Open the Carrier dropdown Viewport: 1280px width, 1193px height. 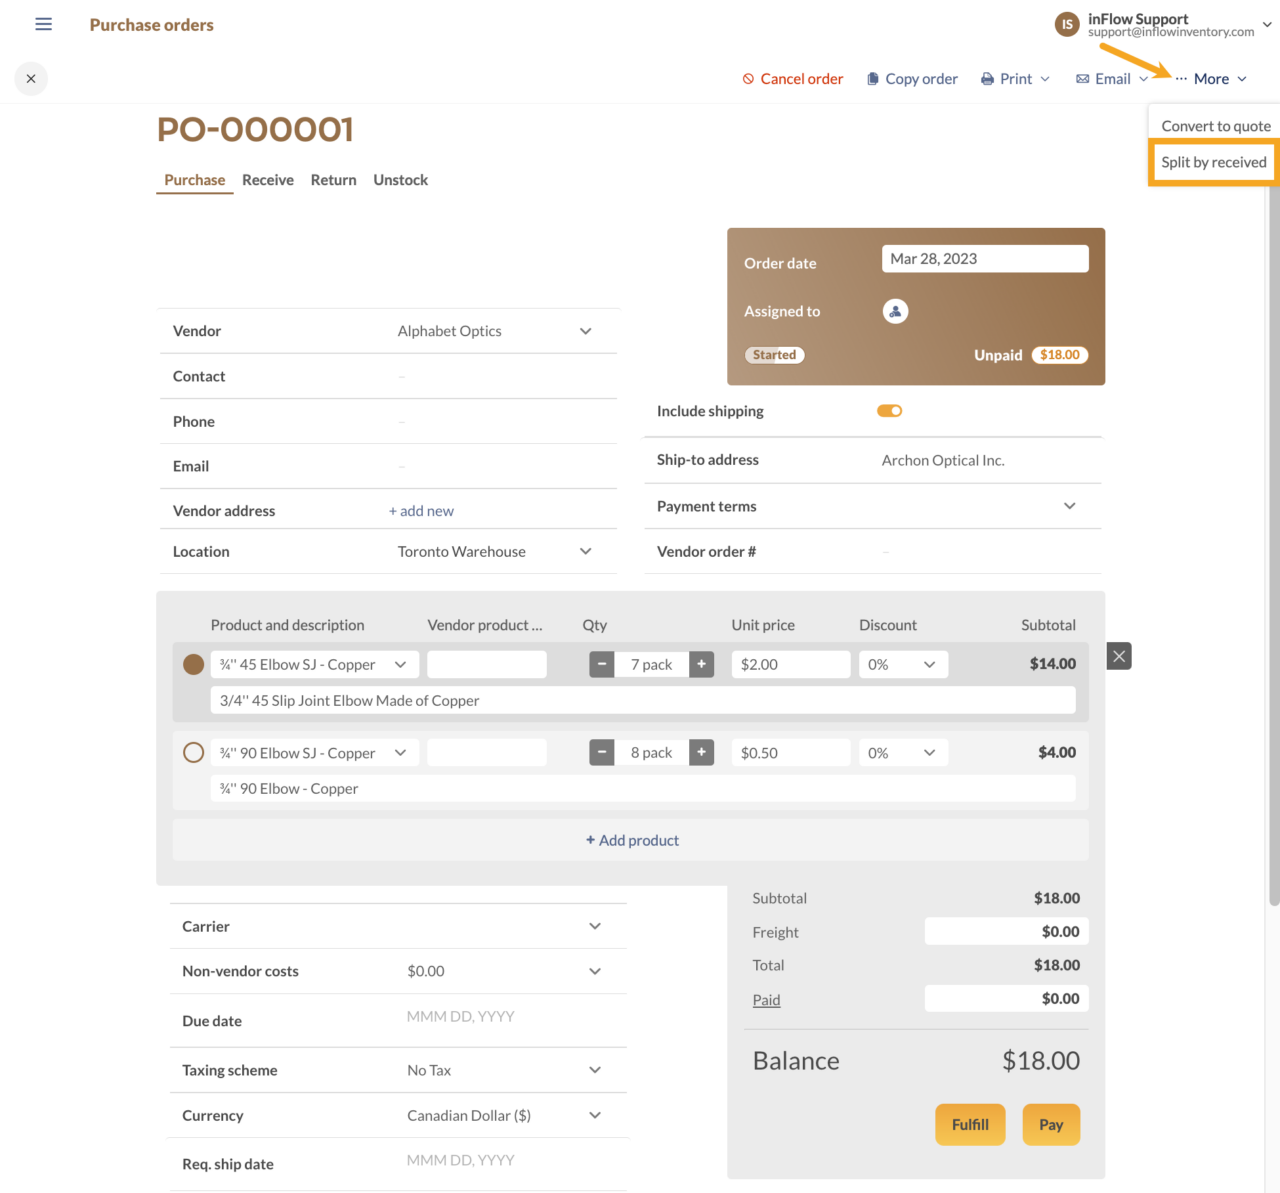pos(595,926)
